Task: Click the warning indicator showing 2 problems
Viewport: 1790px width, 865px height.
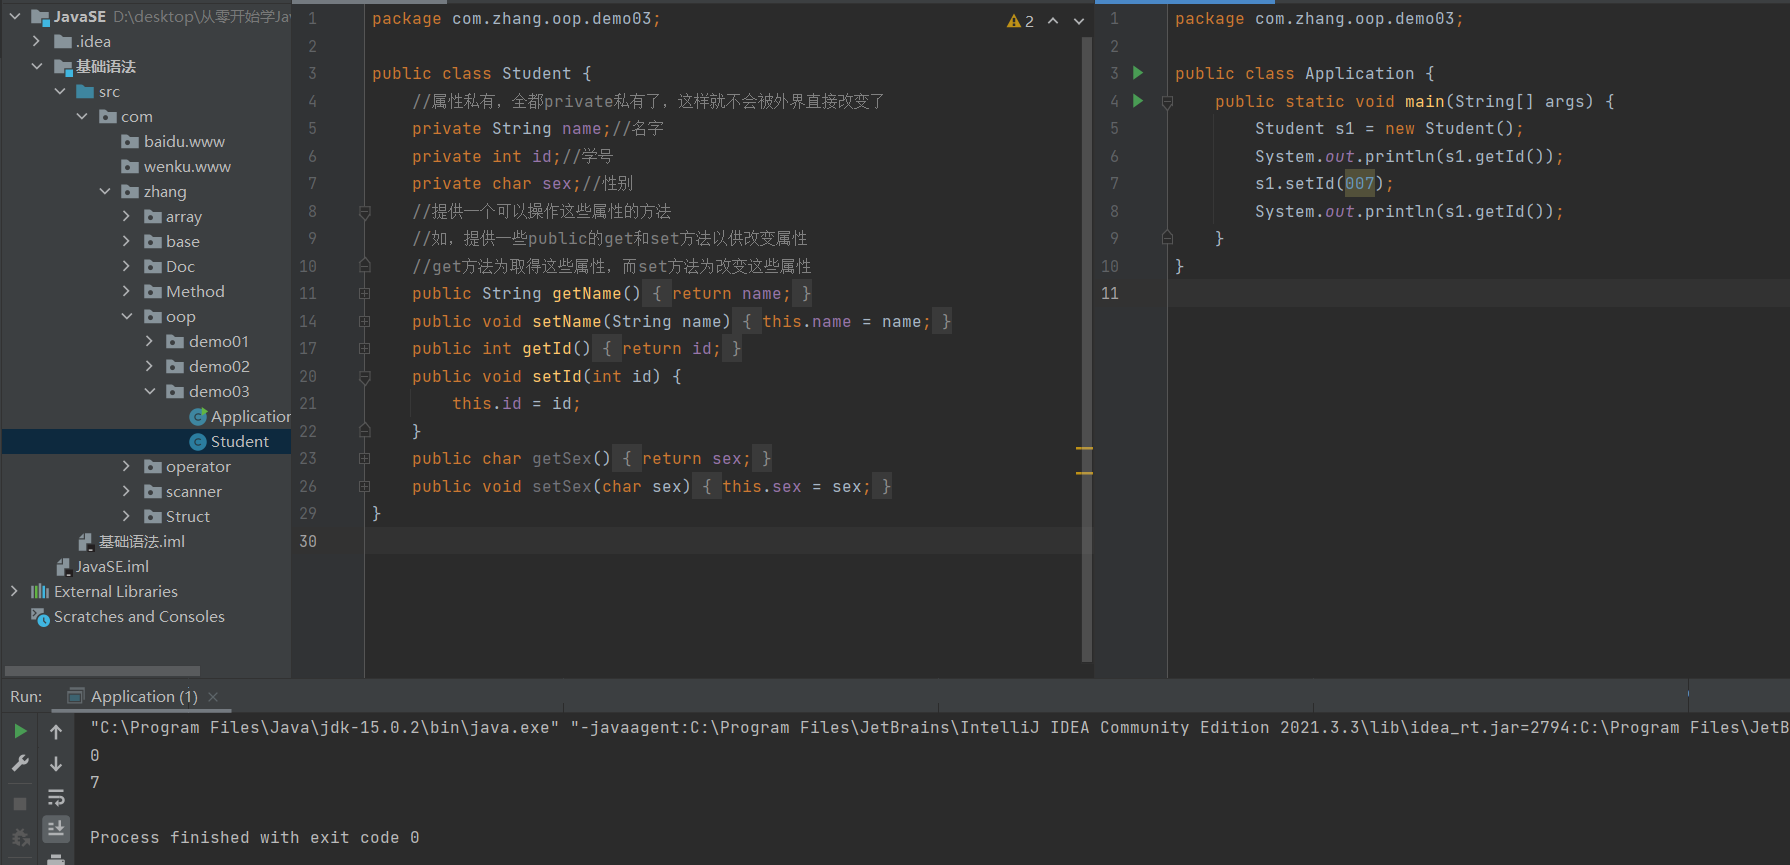Action: point(1020,21)
